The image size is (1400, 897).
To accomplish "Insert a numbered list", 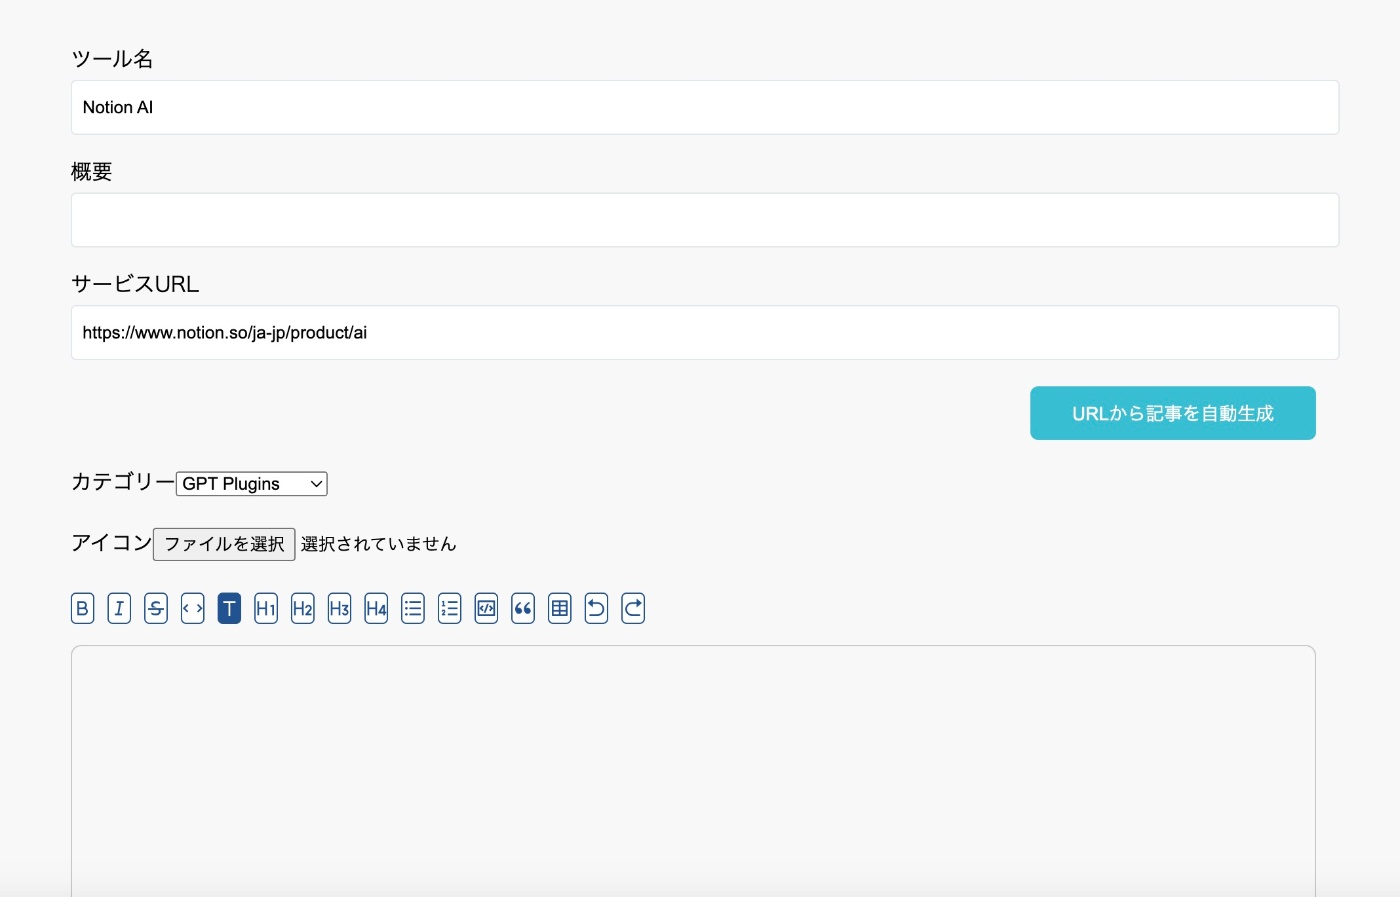I will pos(450,608).
